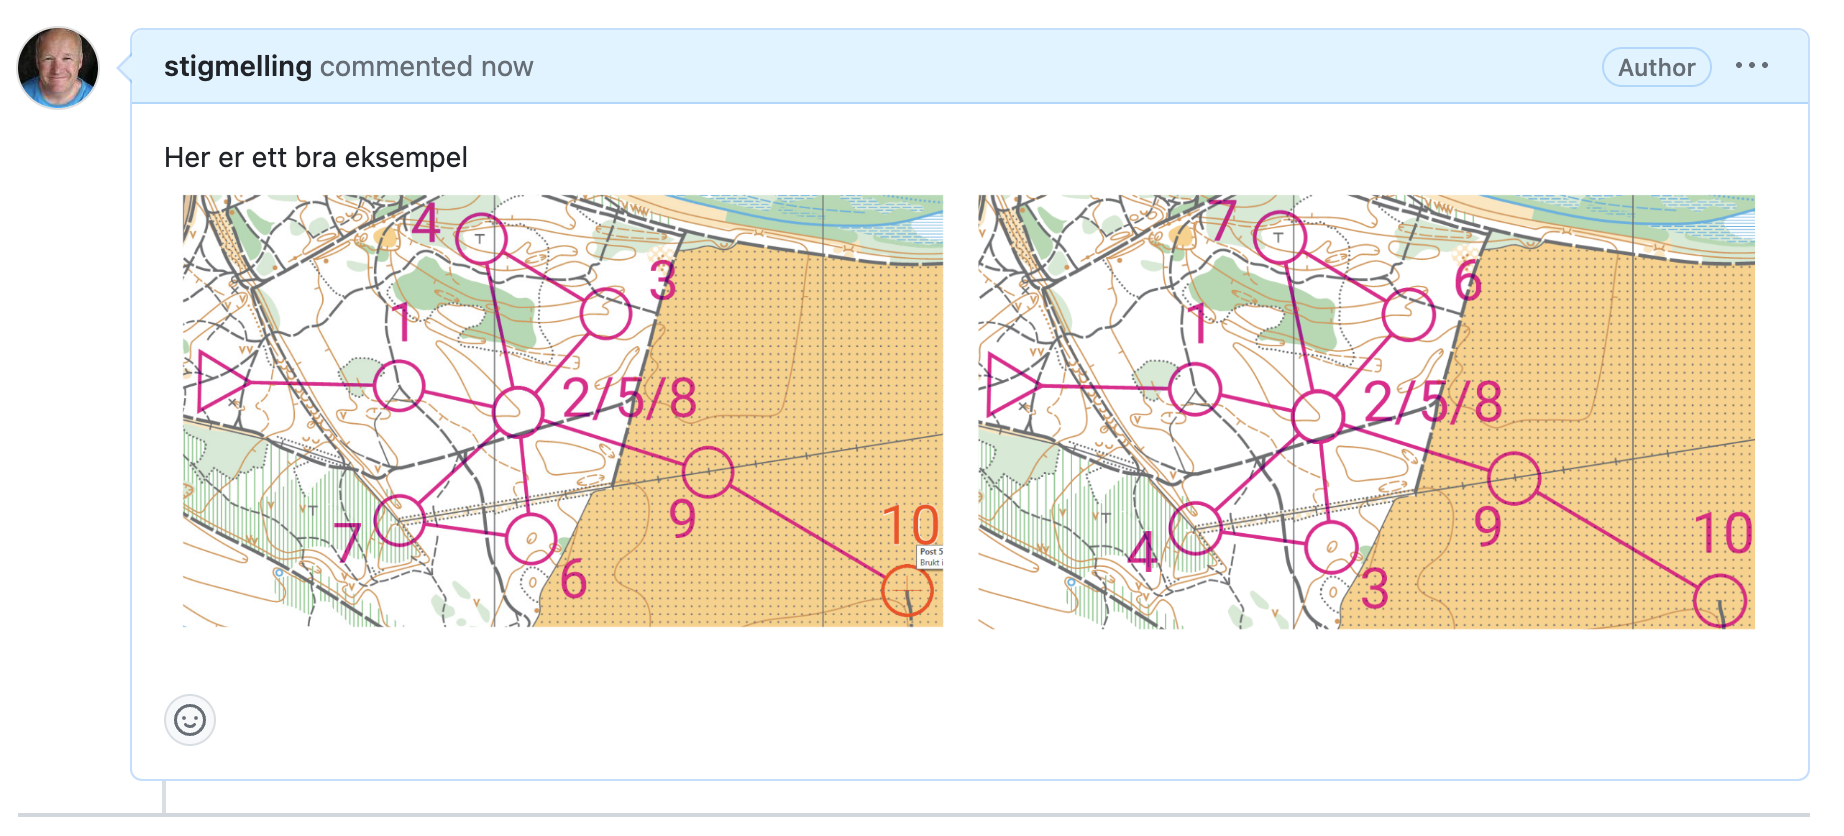1844x836 pixels.
Task: Click the control 4 circle atop the left map
Action: [x=481, y=239]
